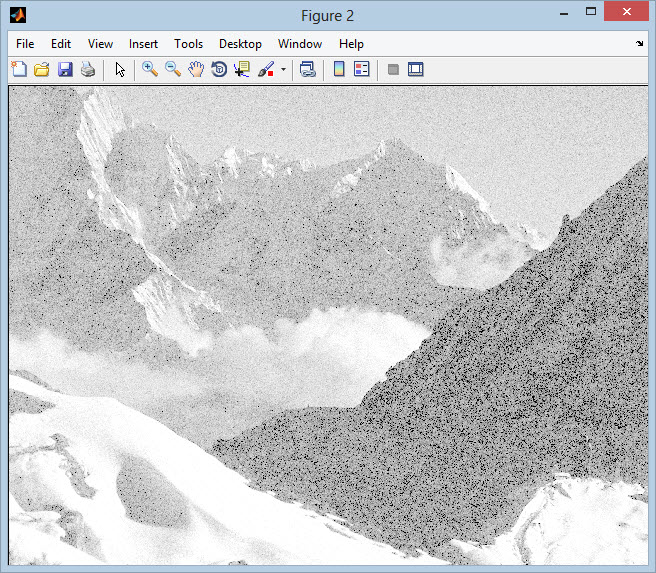Viewport: 656px width, 573px height.
Task: Choose the Rotate 3D tool
Action: tap(219, 69)
